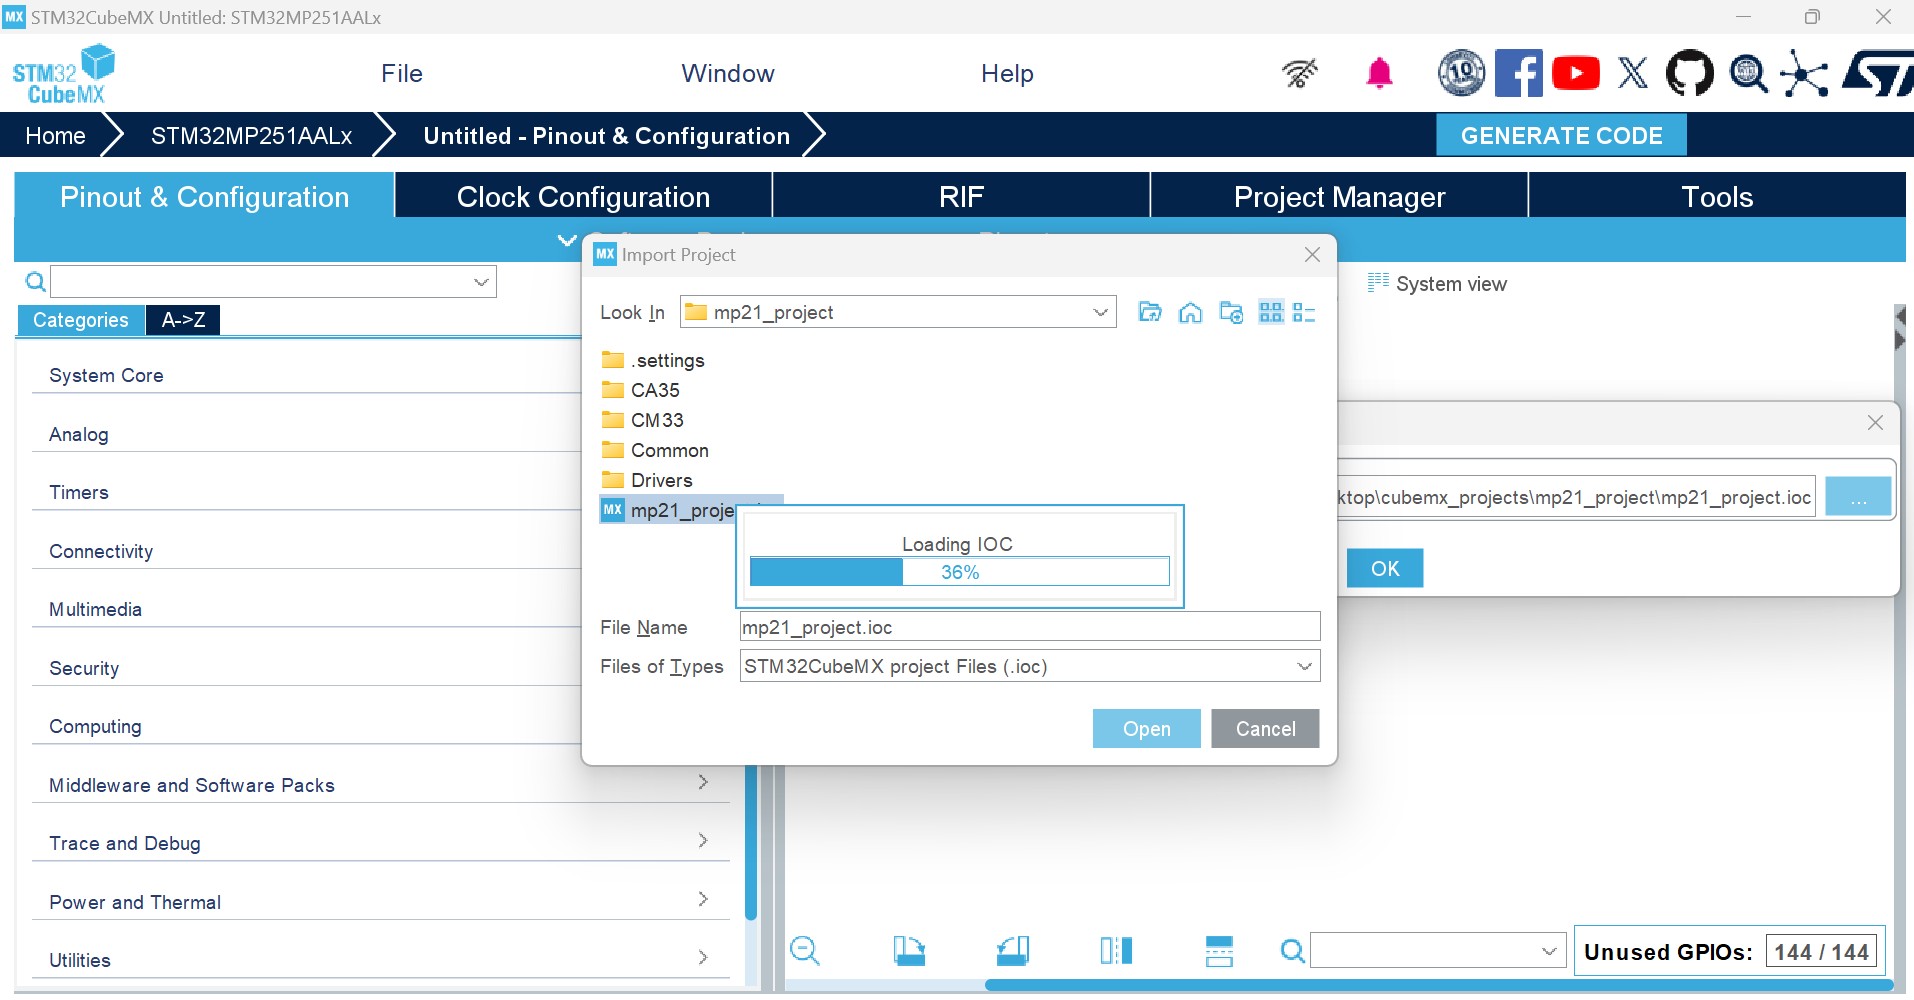Switch to Clock Configuration tab

583,196
